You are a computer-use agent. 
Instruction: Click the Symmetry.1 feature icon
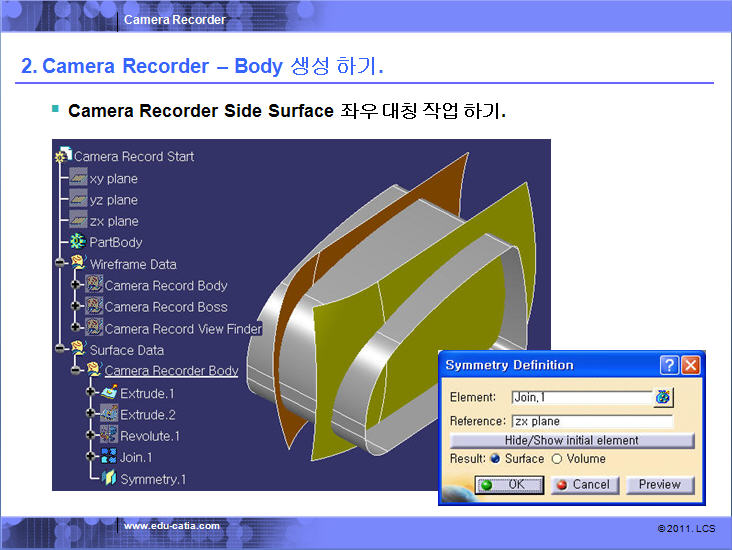(109, 479)
